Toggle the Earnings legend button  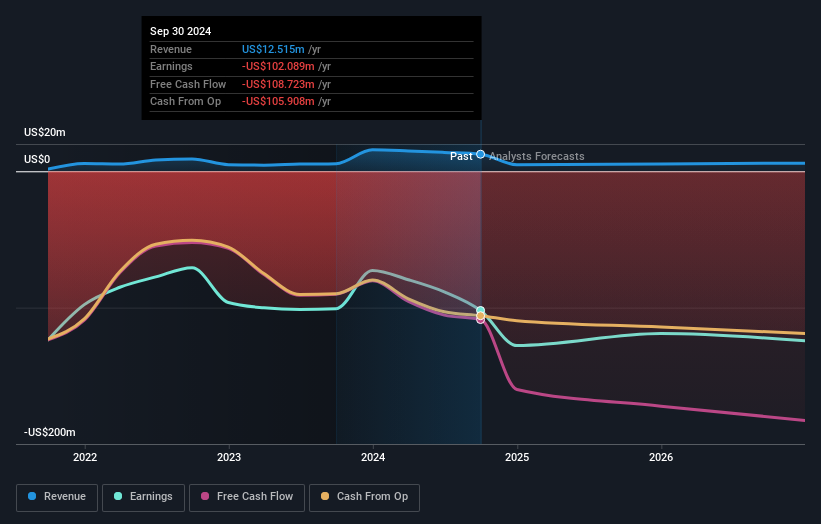point(143,497)
